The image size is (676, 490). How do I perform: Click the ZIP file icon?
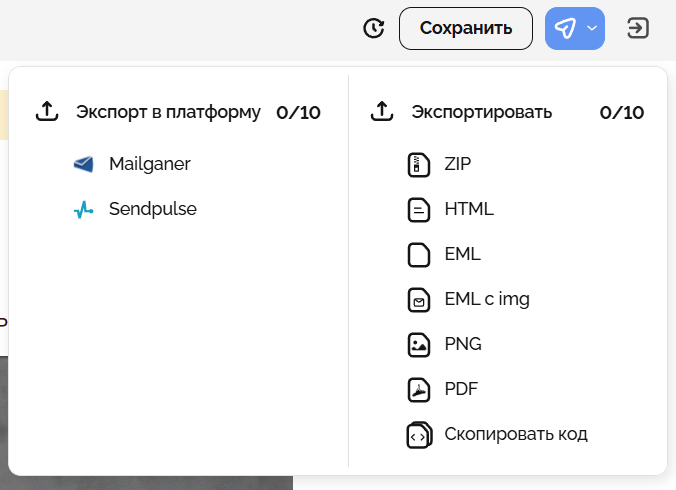[x=419, y=165]
